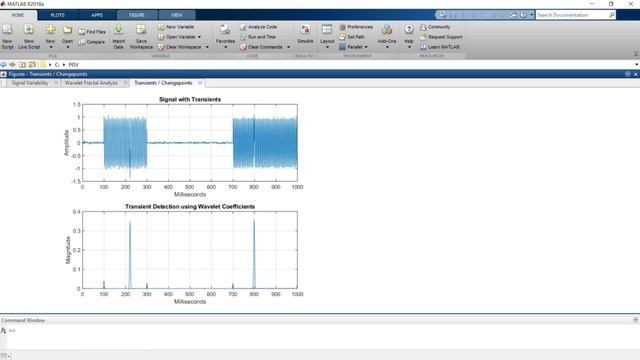
Task: Click Compare files
Action: (92, 42)
